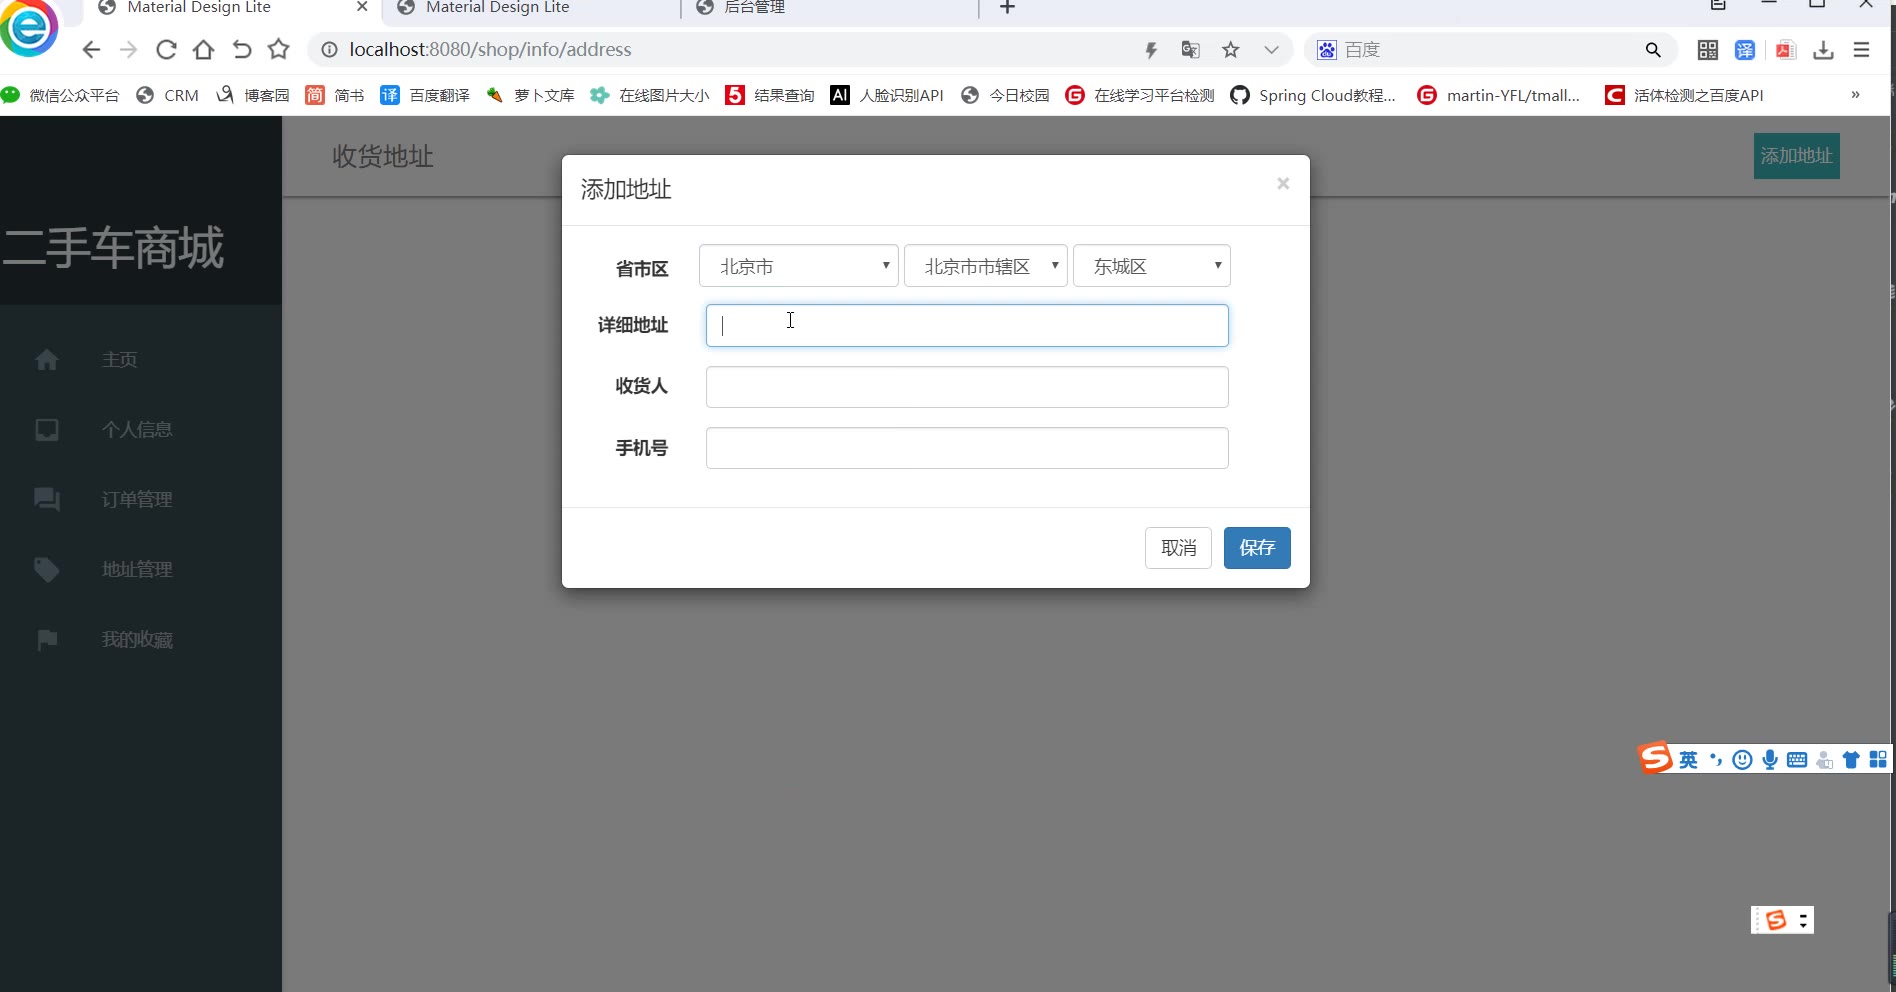The image size is (1896, 992).
Task: Click the undo/restore closed tab icon
Action: [x=242, y=50]
